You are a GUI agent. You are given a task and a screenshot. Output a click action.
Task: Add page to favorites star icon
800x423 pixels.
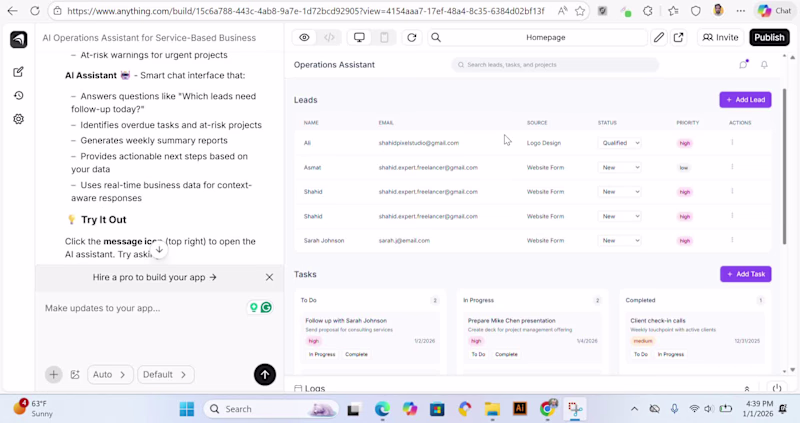pos(580,11)
